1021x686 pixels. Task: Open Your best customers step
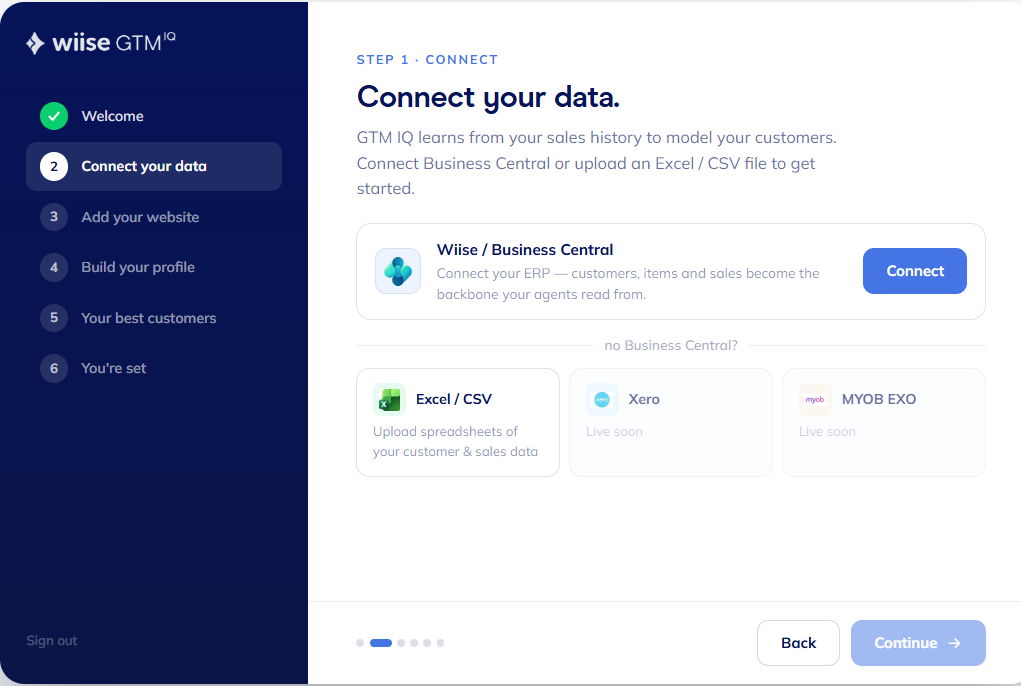154,318
